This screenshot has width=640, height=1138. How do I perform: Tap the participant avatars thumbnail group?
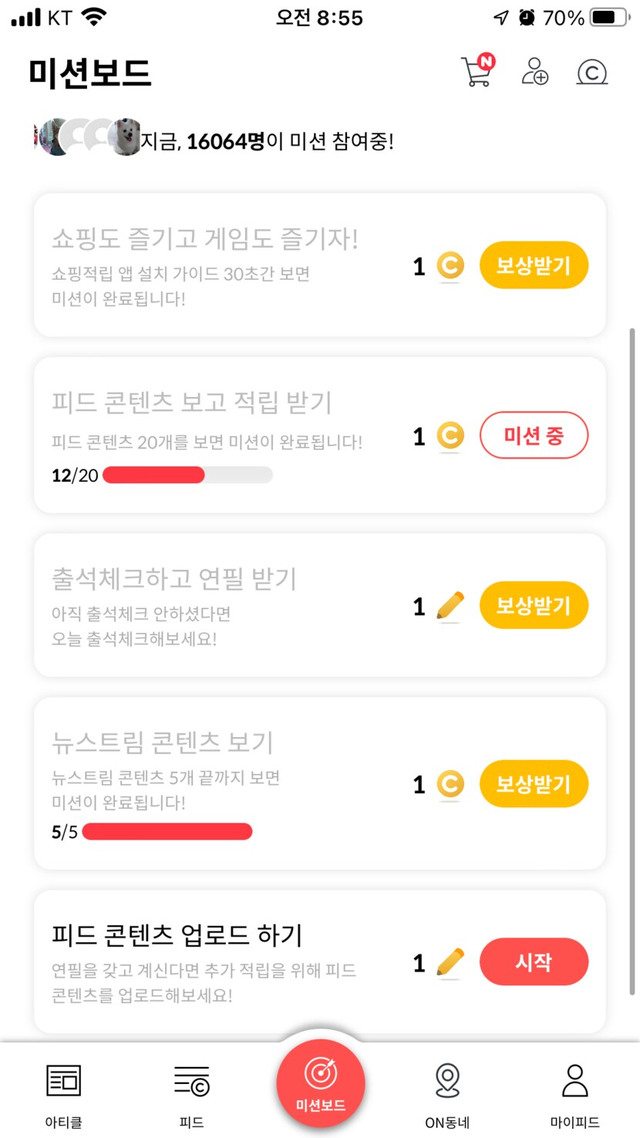[x=85, y=138]
